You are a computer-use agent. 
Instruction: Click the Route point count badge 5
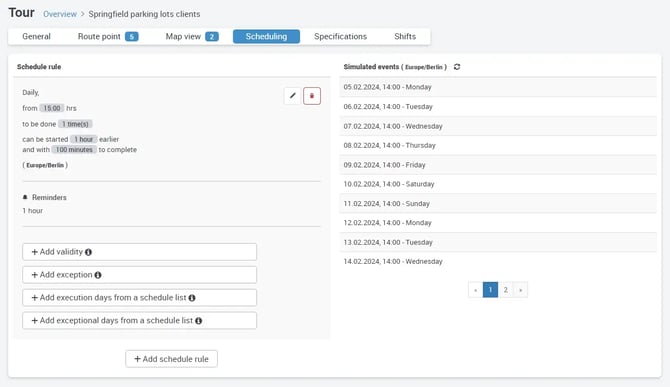(x=132, y=37)
